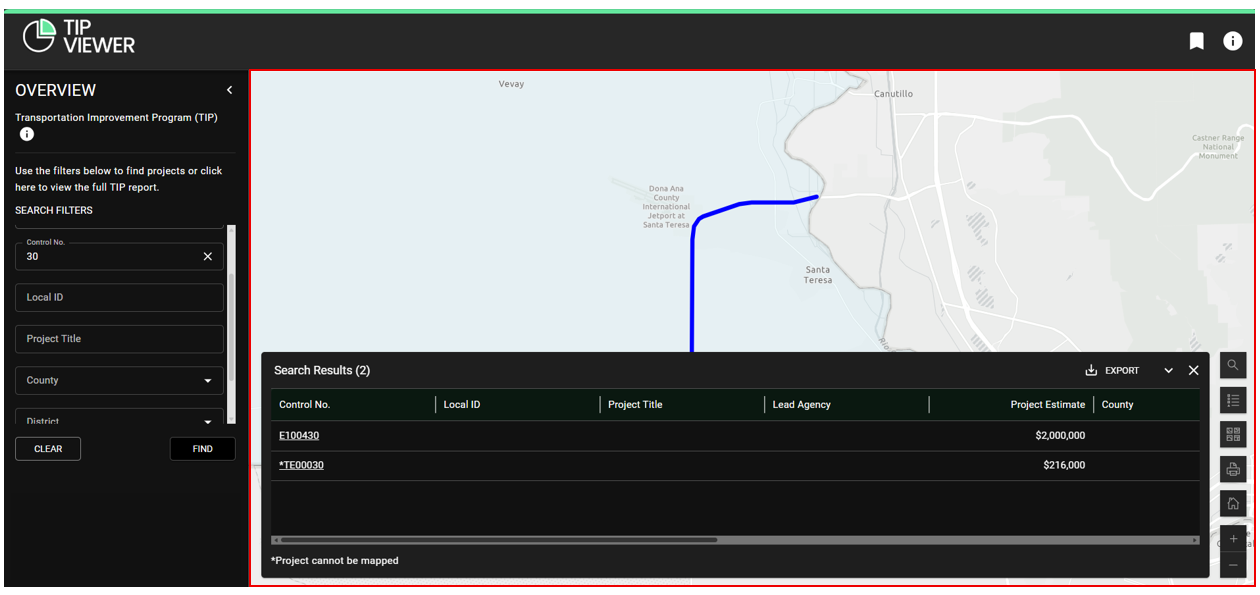Click the Search Results (2) title
1260x595 pixels.
tap(322, 370)
